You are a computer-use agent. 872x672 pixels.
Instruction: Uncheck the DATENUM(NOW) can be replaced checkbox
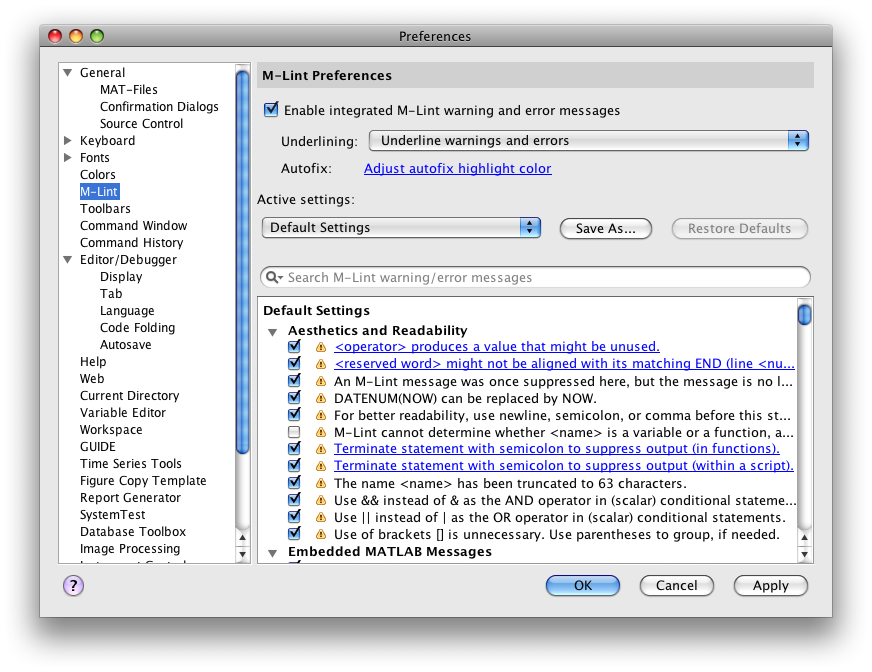pyautogui.click(x=294, y=398)
